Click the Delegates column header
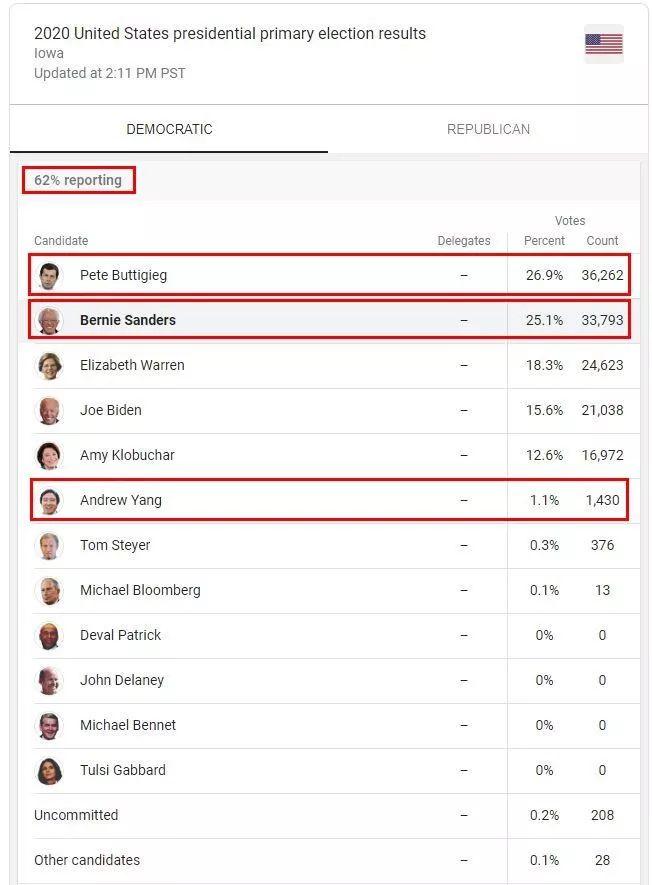 click(x=463, y=240)
